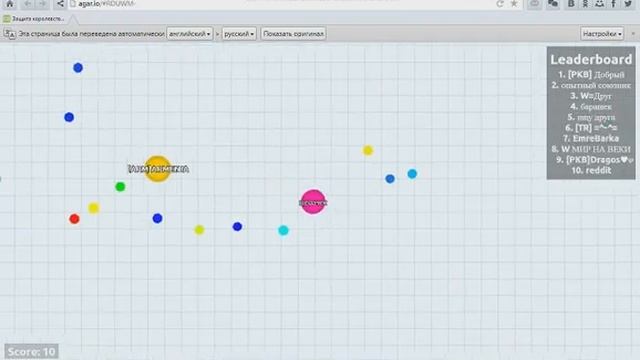Share page to Twitter
Image resolution: width=640 pixels, height=360 pixels.
tap(628, 4)
